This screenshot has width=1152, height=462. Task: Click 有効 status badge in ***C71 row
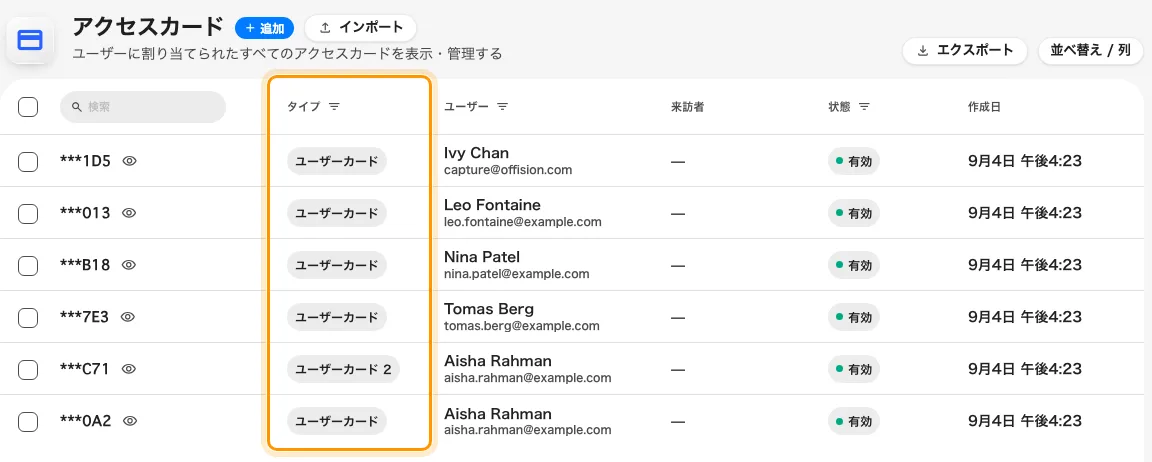click(854, 369)
